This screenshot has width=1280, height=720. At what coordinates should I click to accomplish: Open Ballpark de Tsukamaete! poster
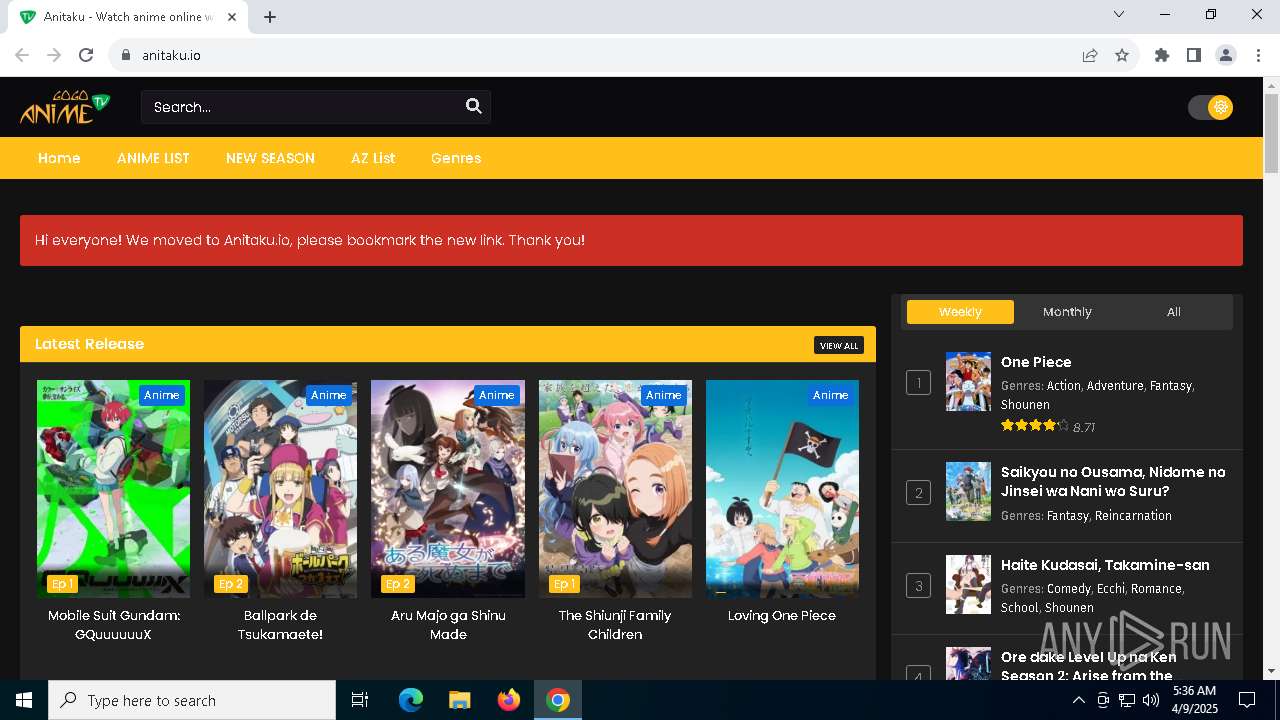click(x=280, y=489)
